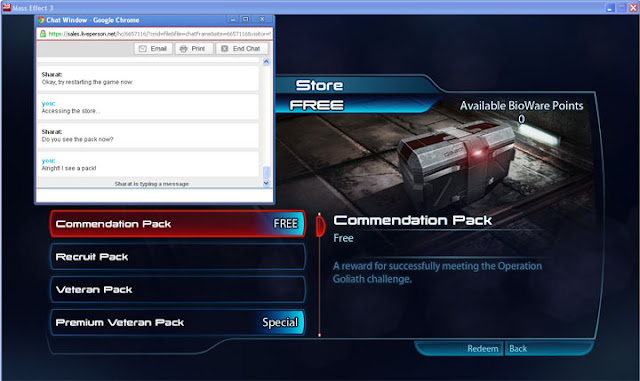
Task: Select the Commendation Pack entry
Action: pyautogui.click(x=178, y=224)
